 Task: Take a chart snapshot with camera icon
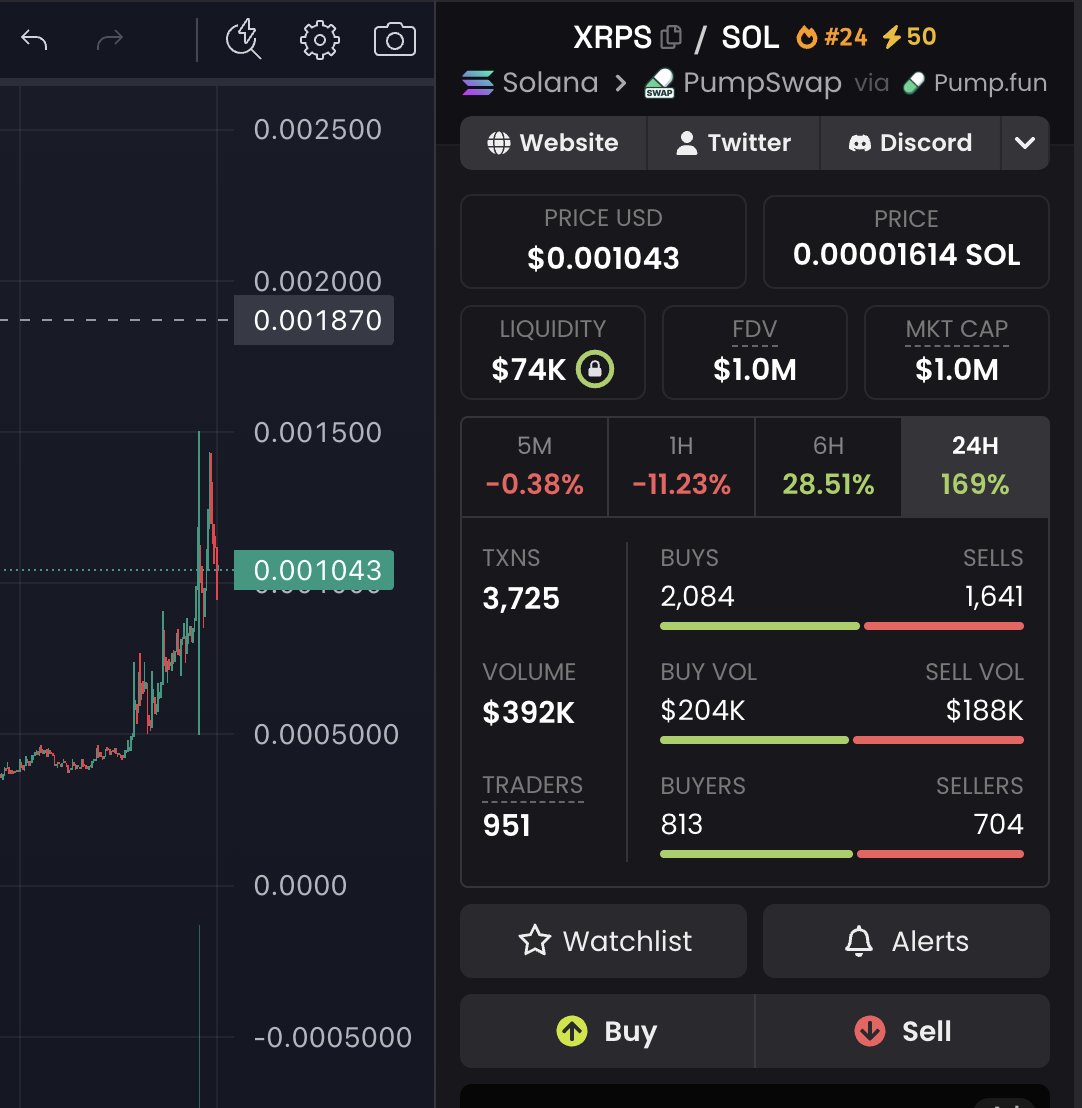tap(394, 40)
